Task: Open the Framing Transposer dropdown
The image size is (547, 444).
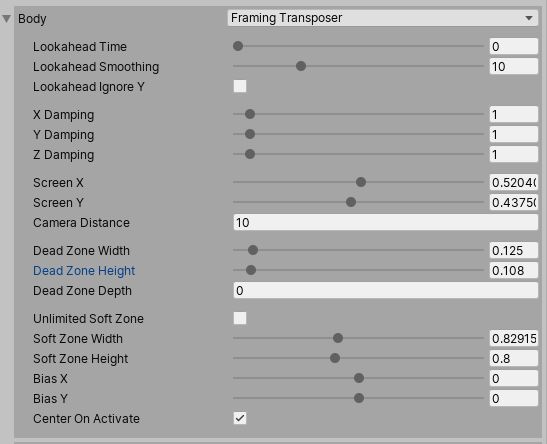Action: pos(383,18)
